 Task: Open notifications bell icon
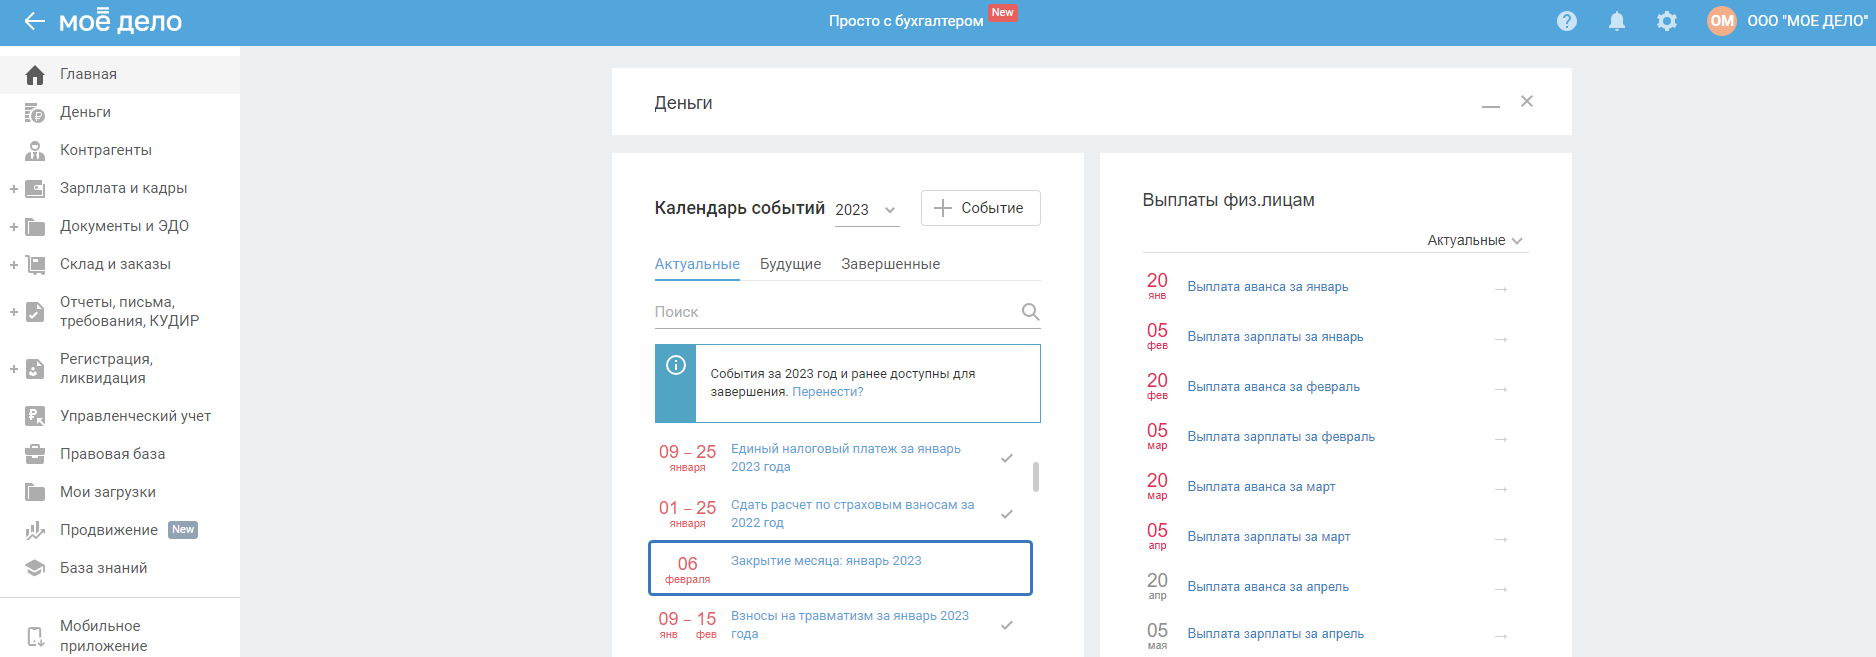[1617, 21]
